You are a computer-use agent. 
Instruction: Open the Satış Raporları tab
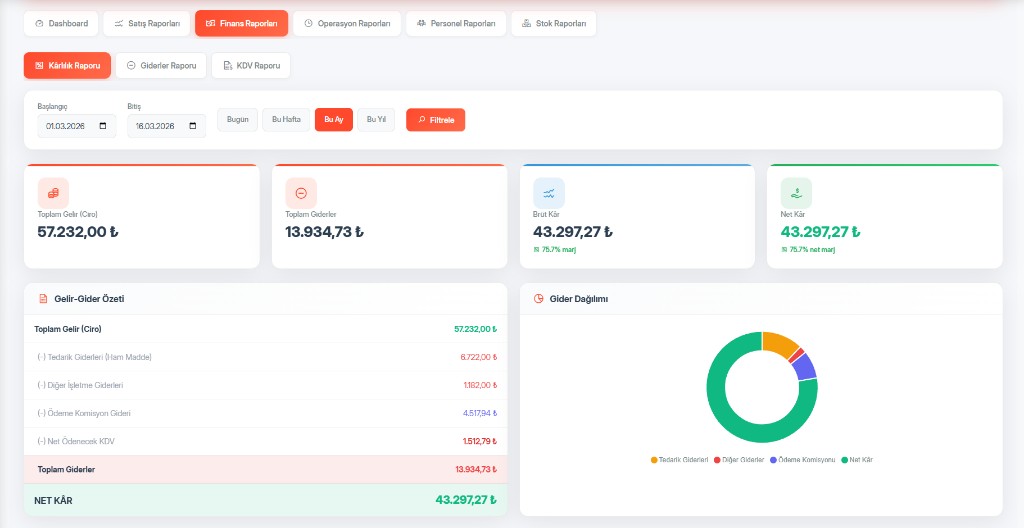point(146,23)
